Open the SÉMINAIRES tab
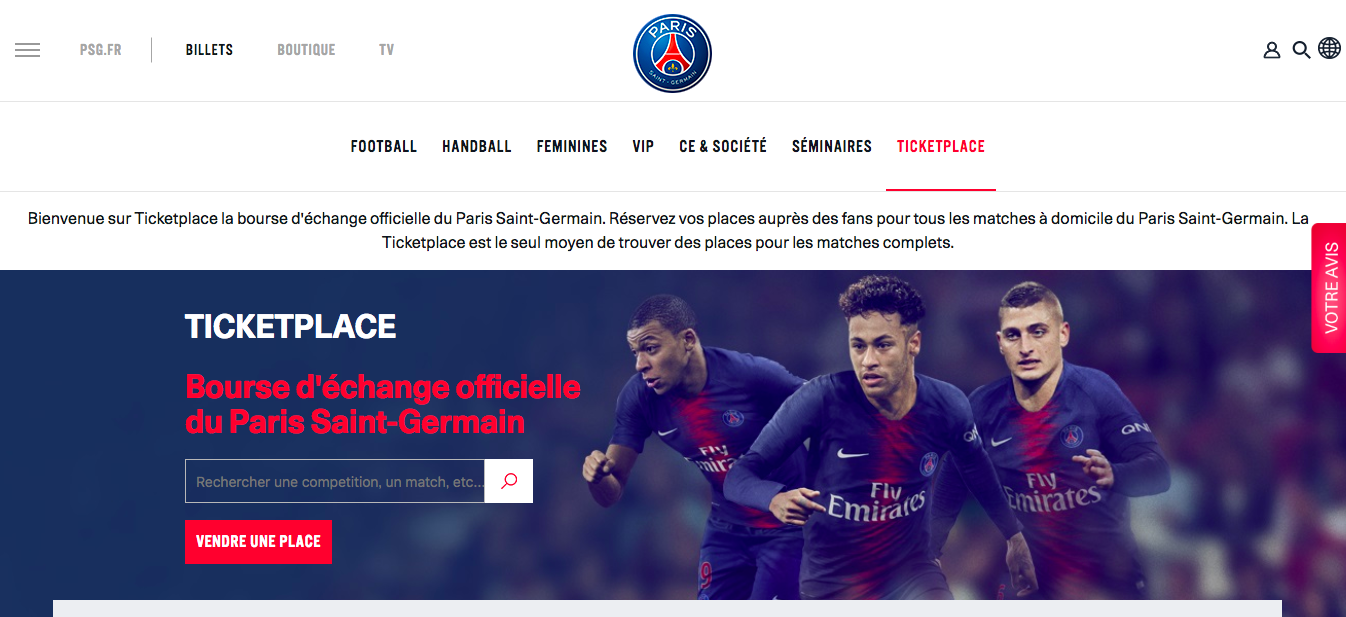This screenshot has width=1346, height=617. coord(832,146)
